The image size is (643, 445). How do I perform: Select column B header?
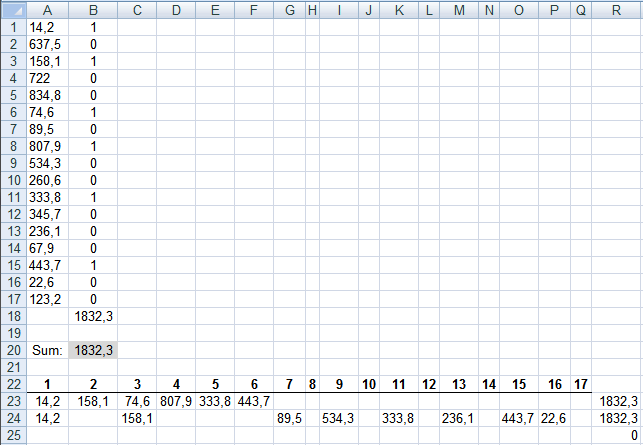coord(93,10)
